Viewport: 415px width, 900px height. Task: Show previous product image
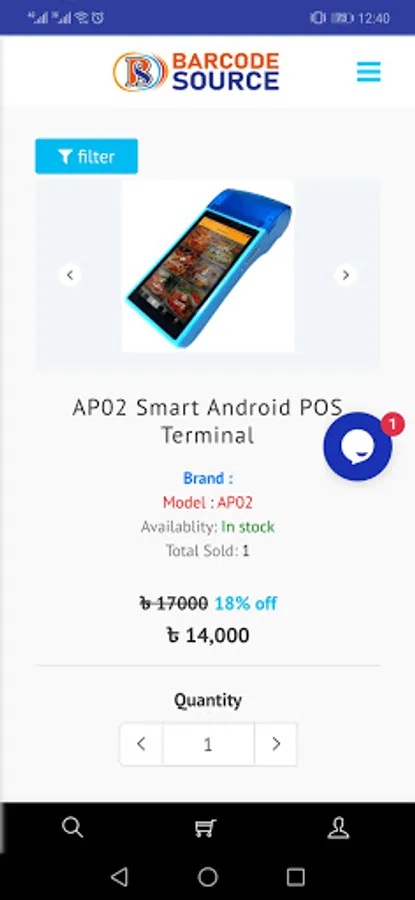coord(69,275)
